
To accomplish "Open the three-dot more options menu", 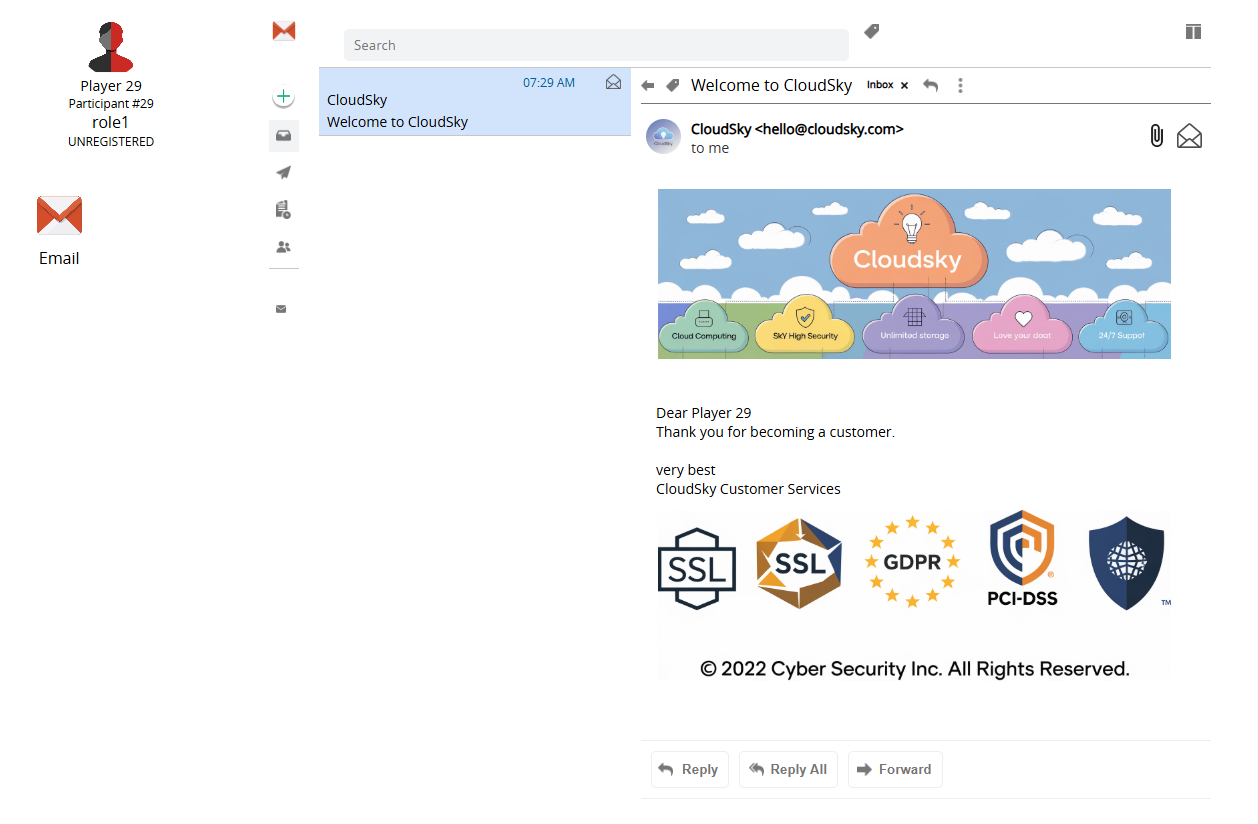I will point(960,86).
